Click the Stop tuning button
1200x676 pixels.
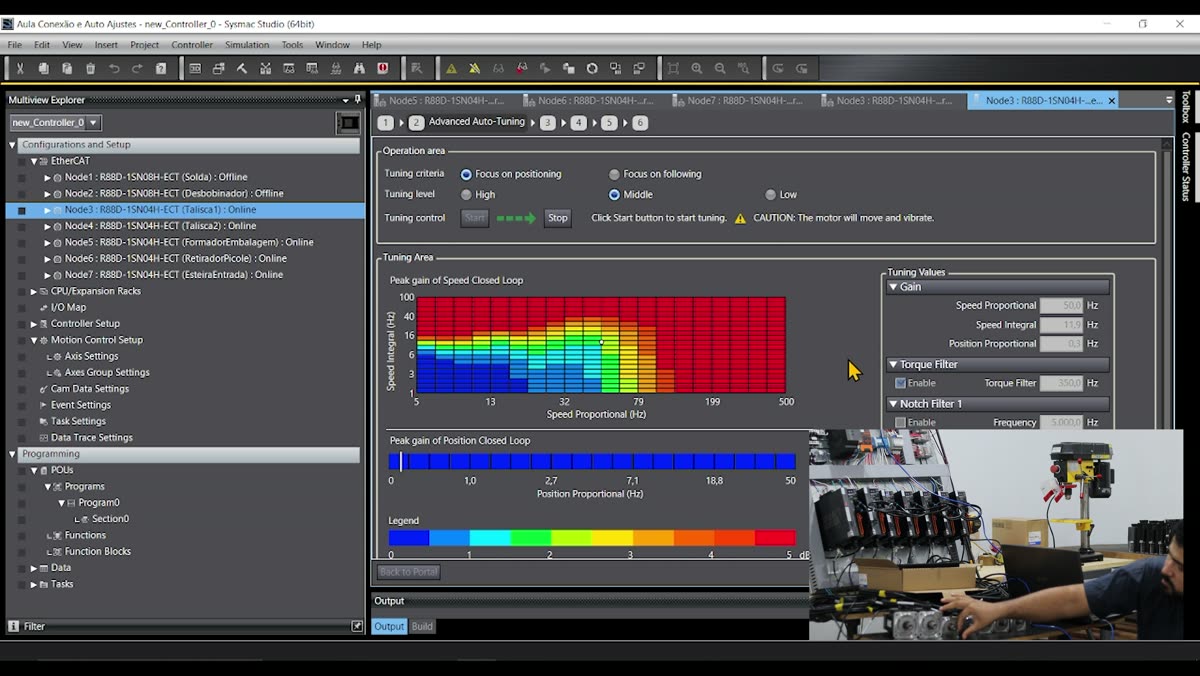tap(558, 218)
